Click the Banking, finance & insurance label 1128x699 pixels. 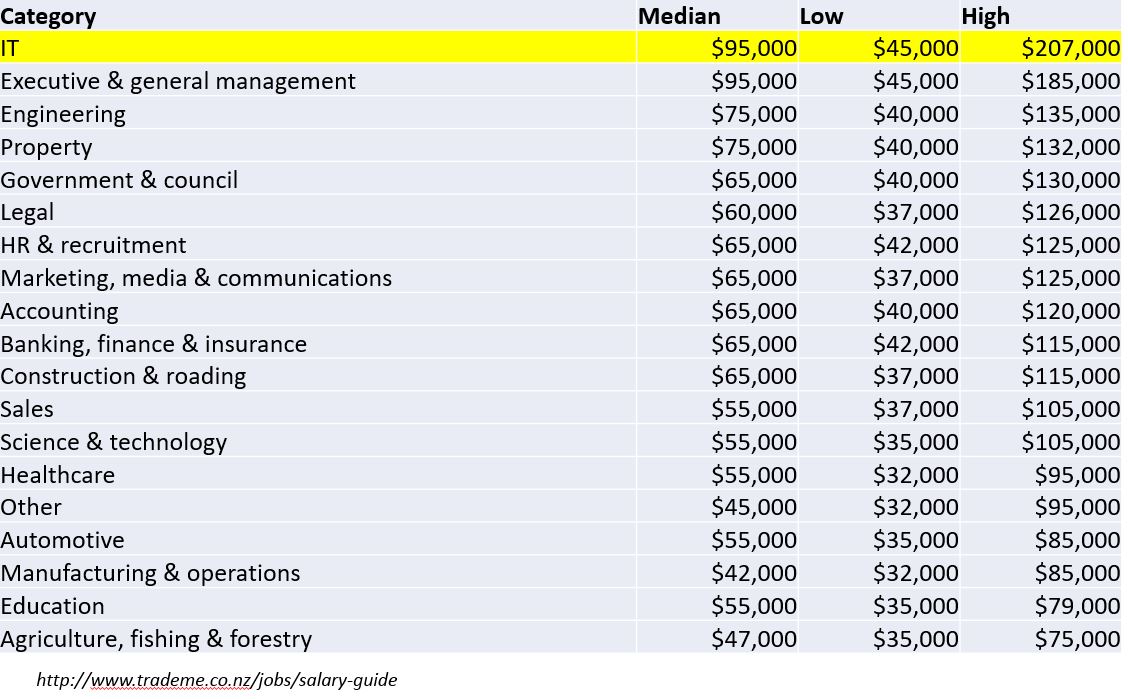tap(153, 344)
